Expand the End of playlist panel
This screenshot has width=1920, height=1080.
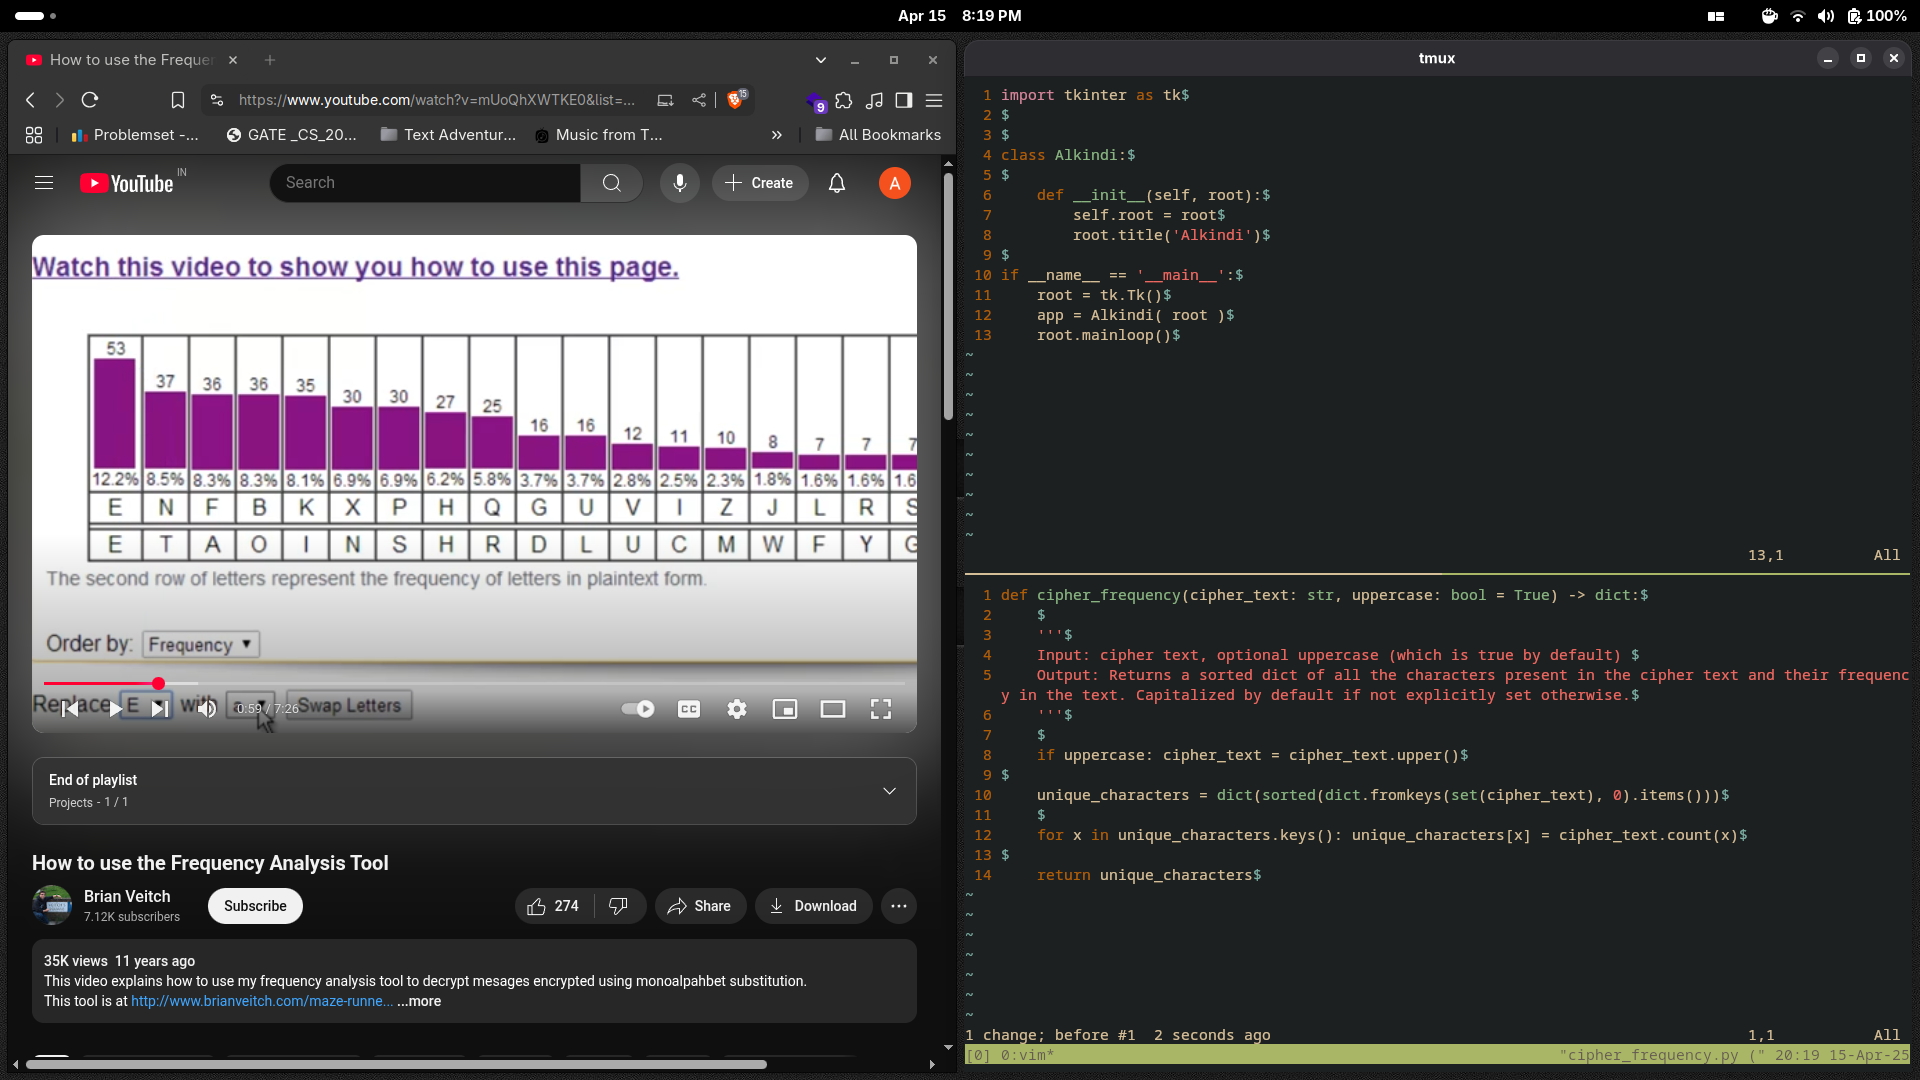click(x=889, y=791)
